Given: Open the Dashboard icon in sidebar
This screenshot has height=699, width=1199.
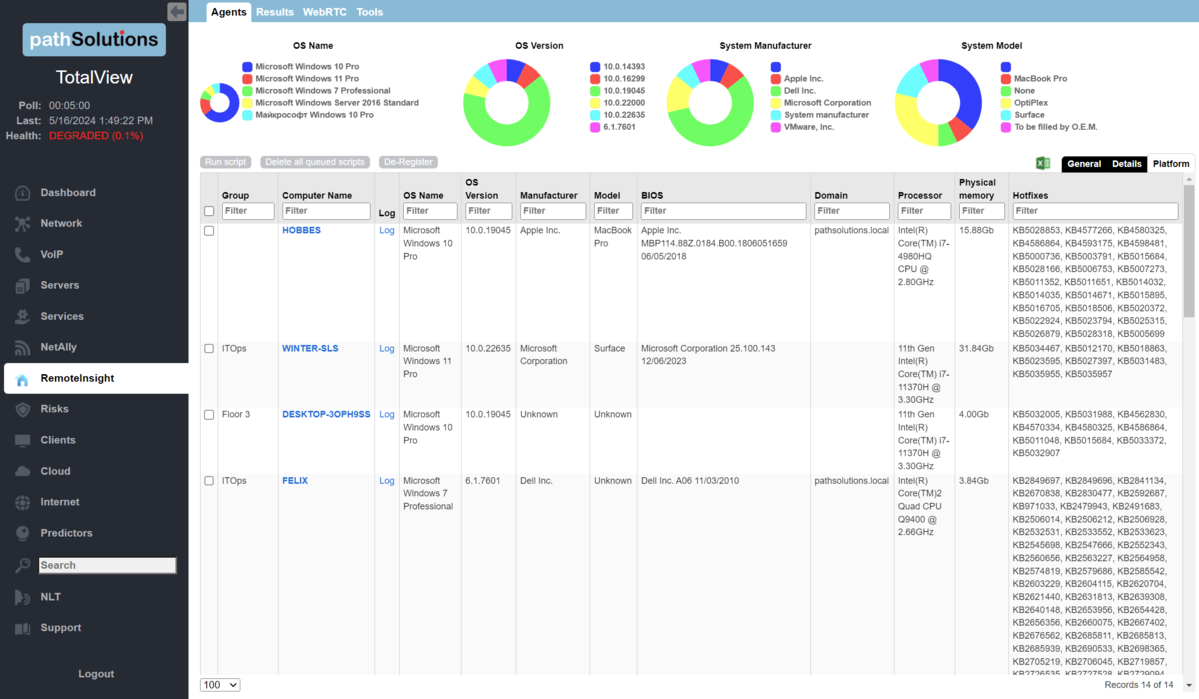Looking at the screenshot, I should click(22, 193).
